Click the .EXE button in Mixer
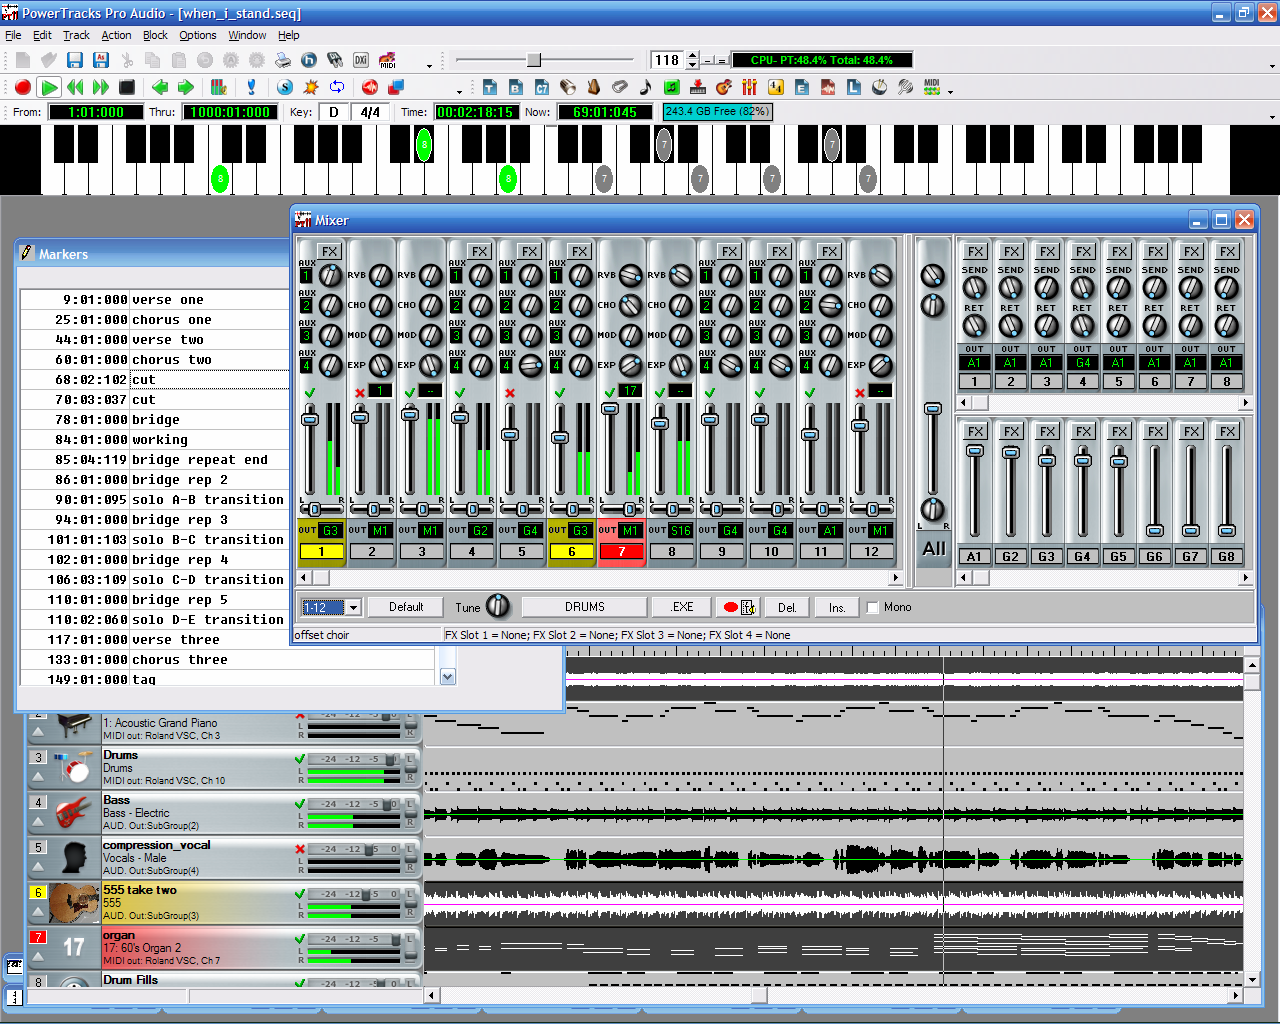Image resolution: width=1280 pixels, height=1024 pixels. pyautogui.click(x=682, y=607)
